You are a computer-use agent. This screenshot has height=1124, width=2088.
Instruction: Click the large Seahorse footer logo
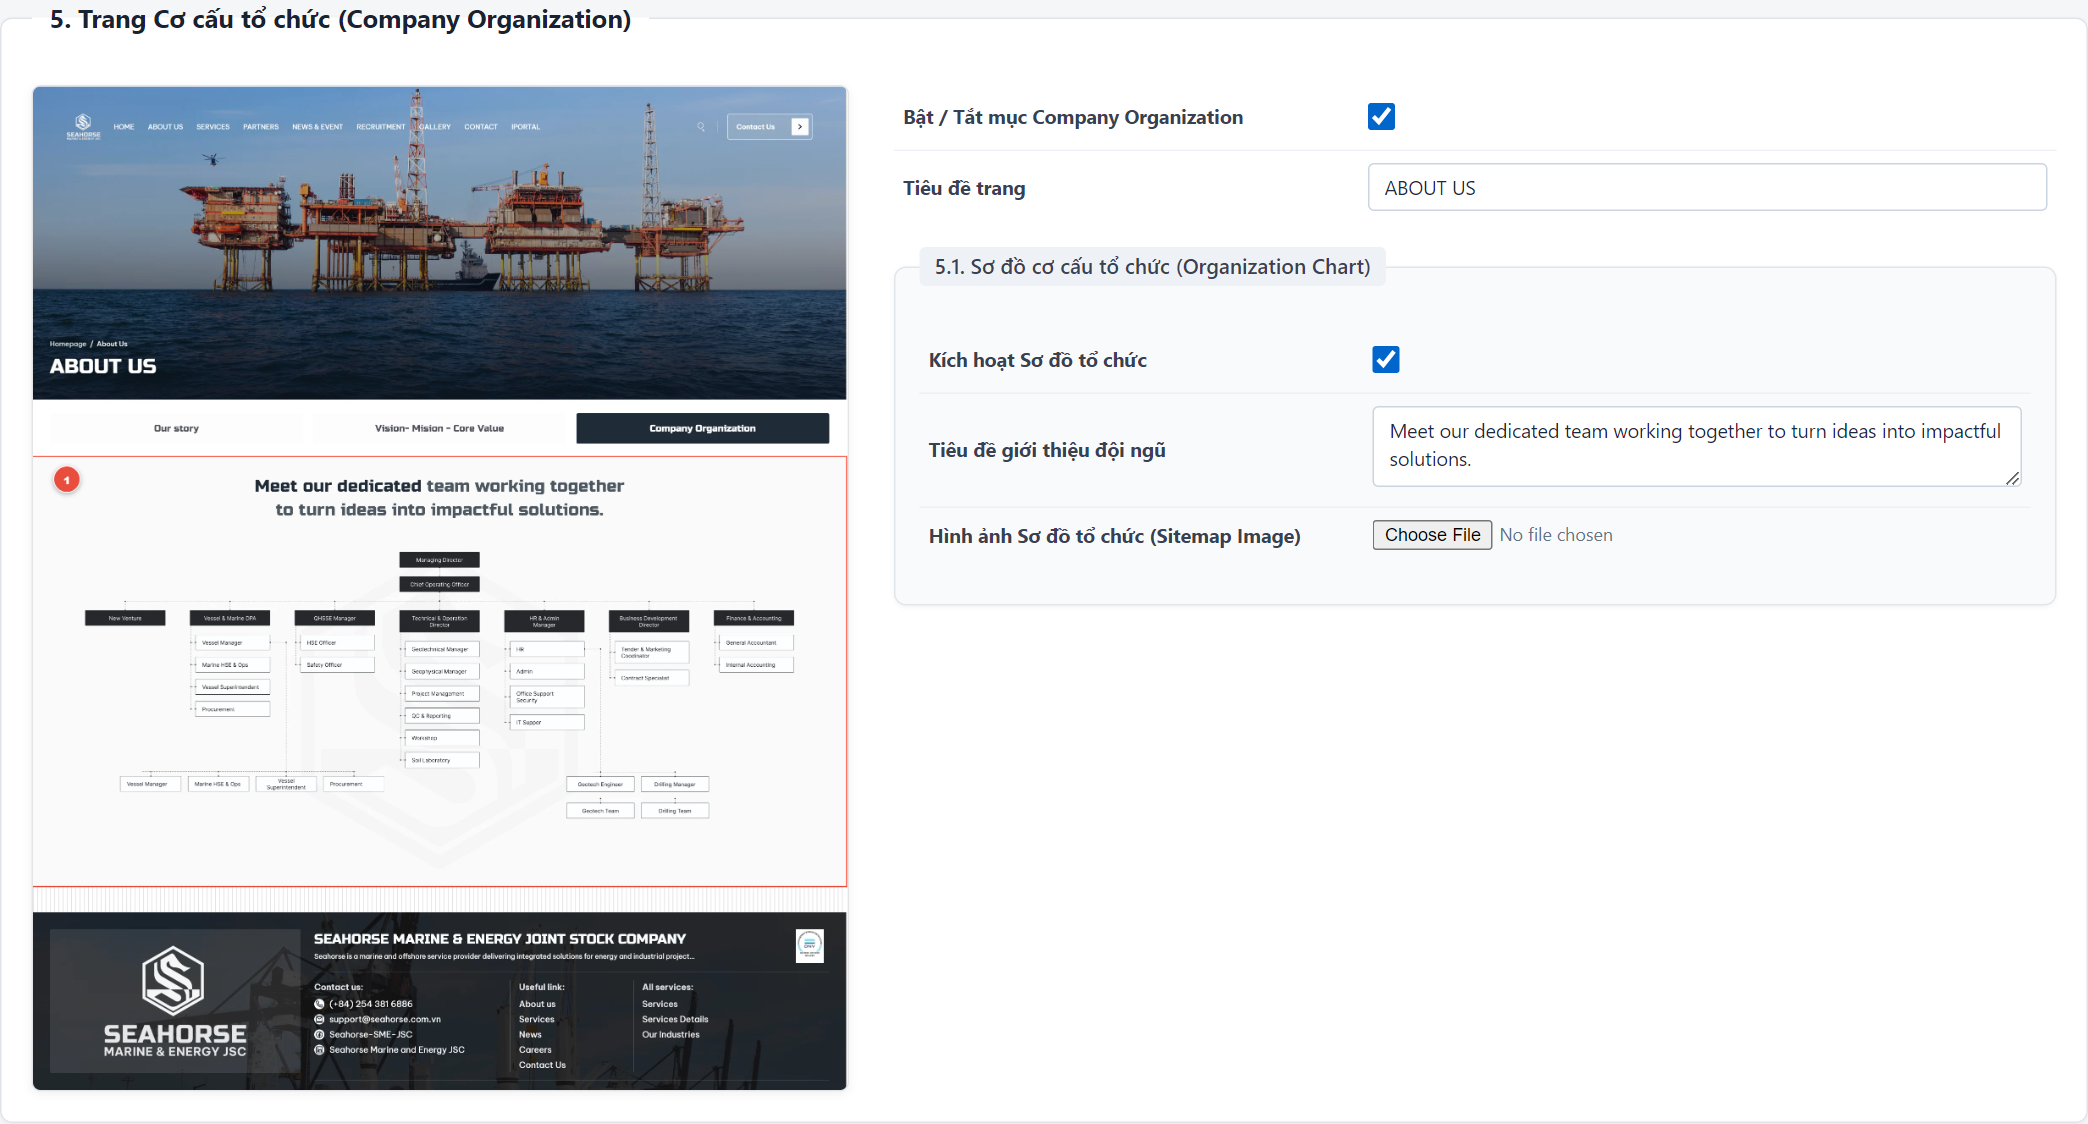pos(175,1002)
